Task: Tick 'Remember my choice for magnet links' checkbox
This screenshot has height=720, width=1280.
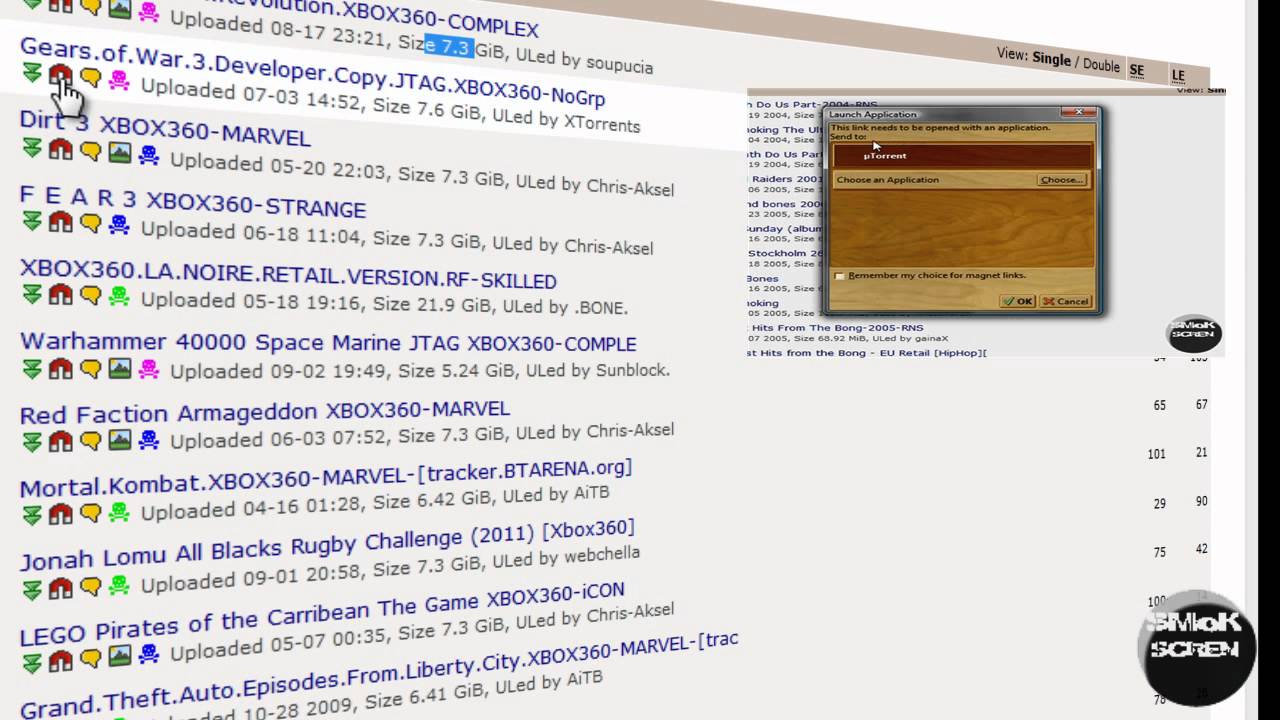Action: (840, 276)
